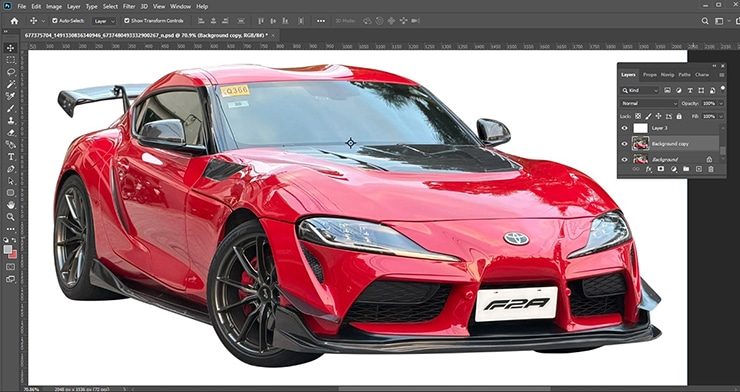740x392 pixels.
Task: Change the screen mode
Action: coord(10,279)
